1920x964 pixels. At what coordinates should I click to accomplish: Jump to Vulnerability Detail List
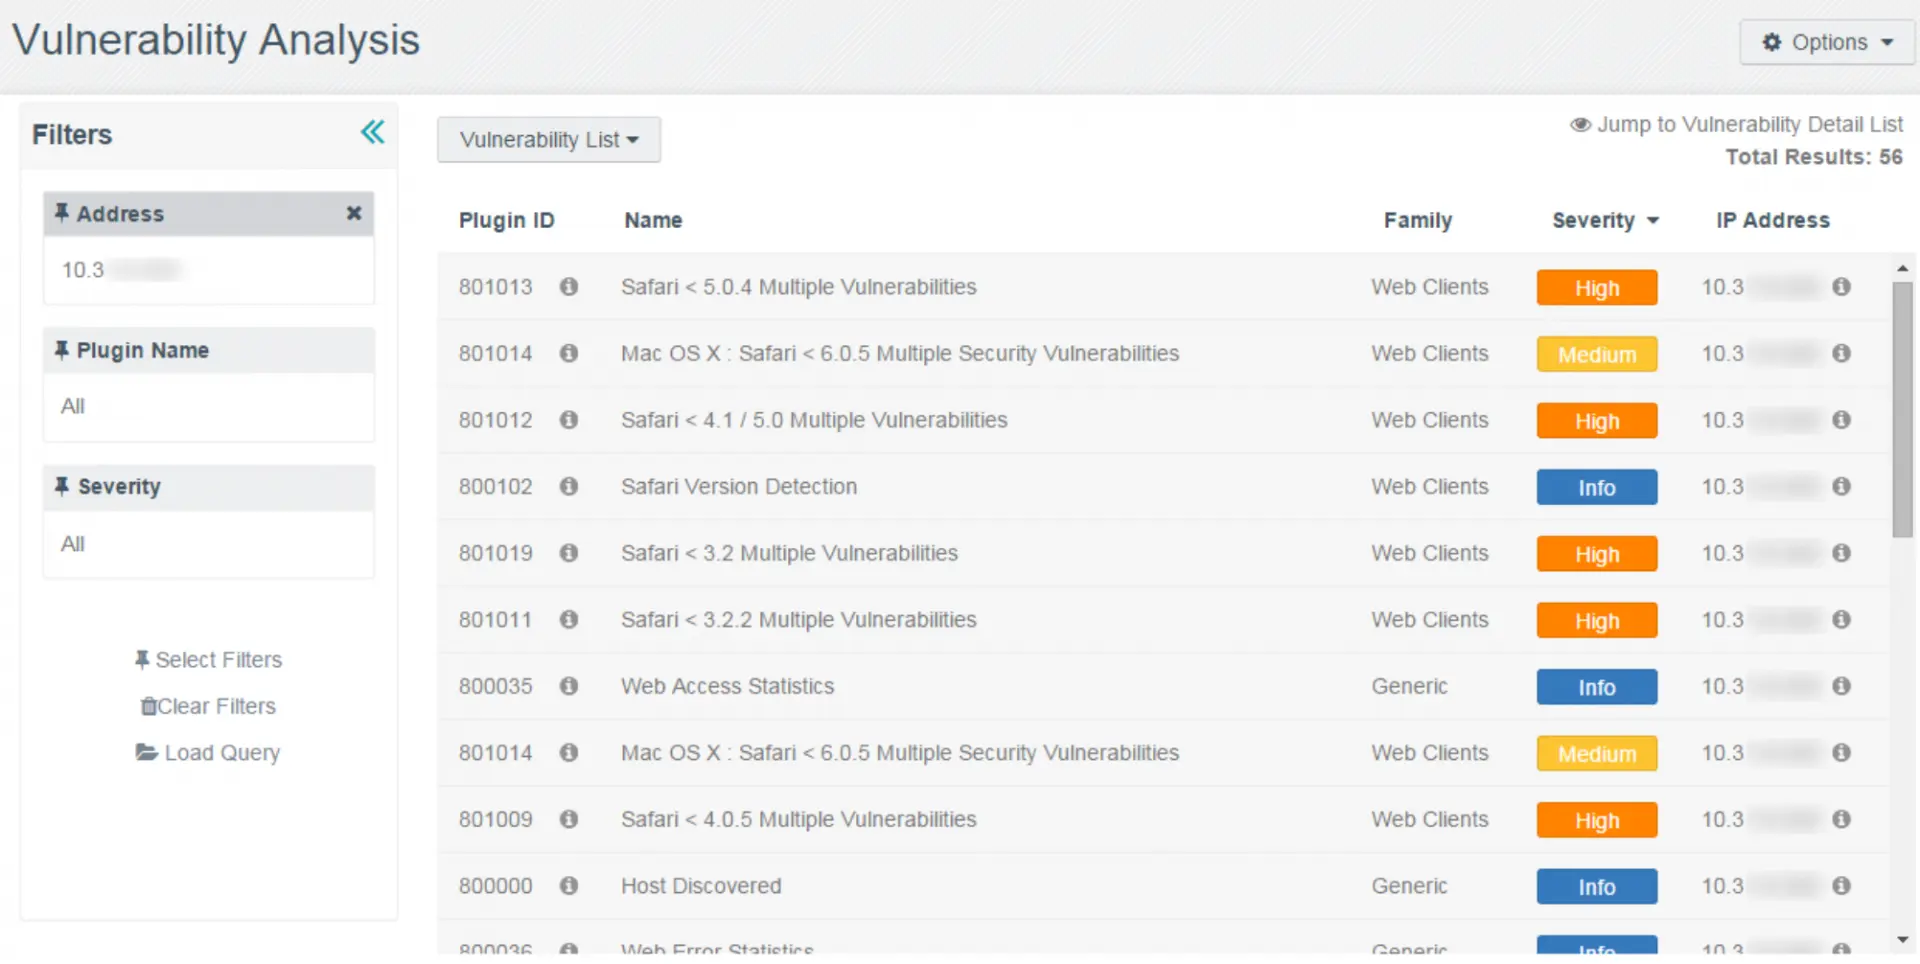(x=1737, y=124)
